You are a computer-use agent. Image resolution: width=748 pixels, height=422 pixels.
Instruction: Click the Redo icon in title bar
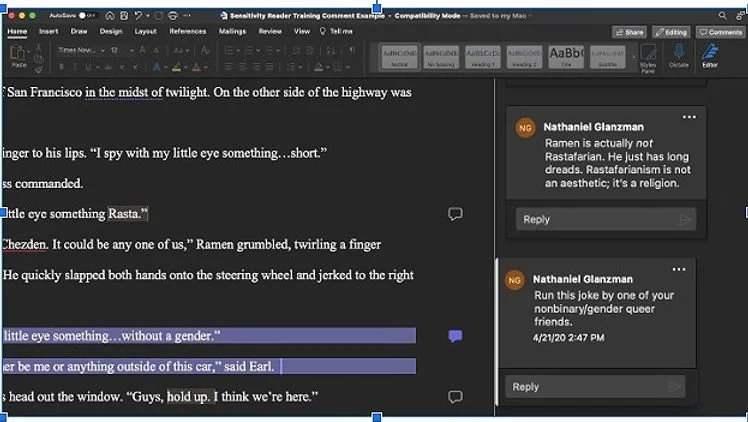point(159,16)
